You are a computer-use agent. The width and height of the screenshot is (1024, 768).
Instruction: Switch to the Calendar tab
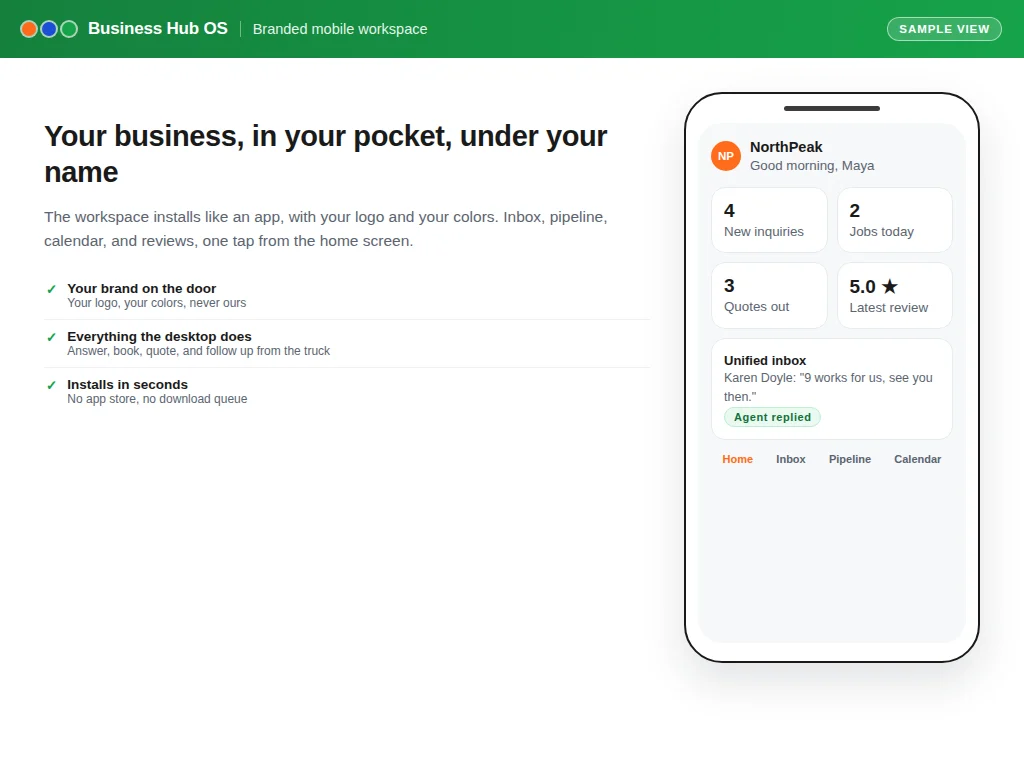tap(918, 459)
